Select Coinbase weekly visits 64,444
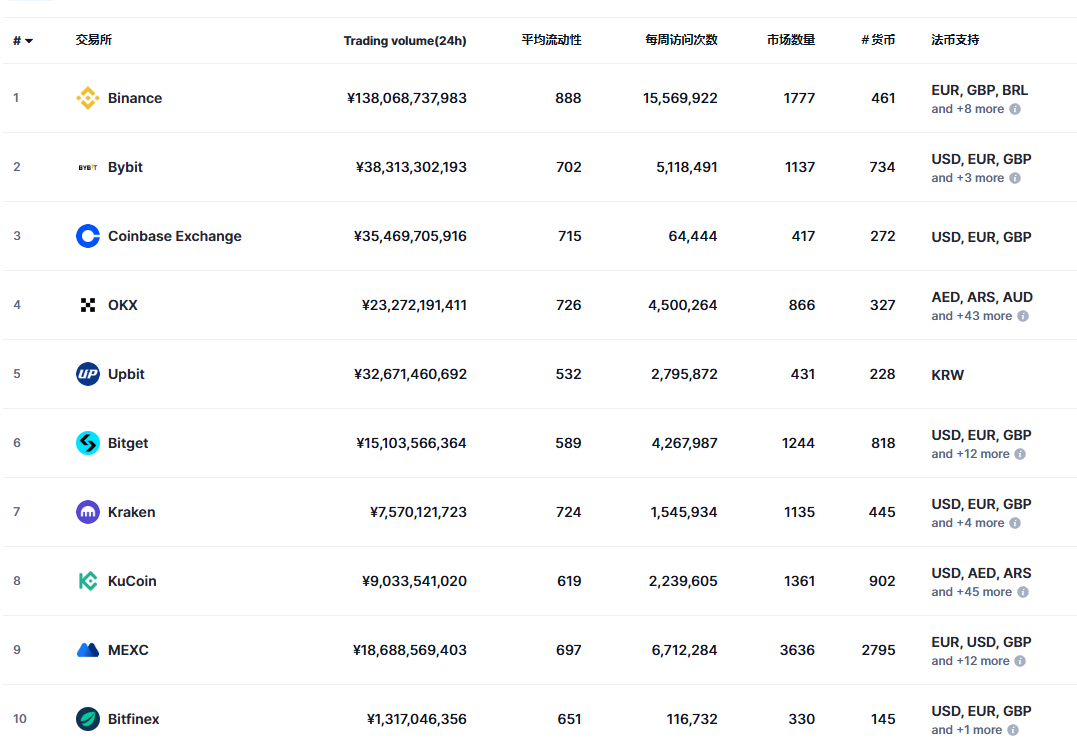The image size is (1077, 746). pos(692,236)
